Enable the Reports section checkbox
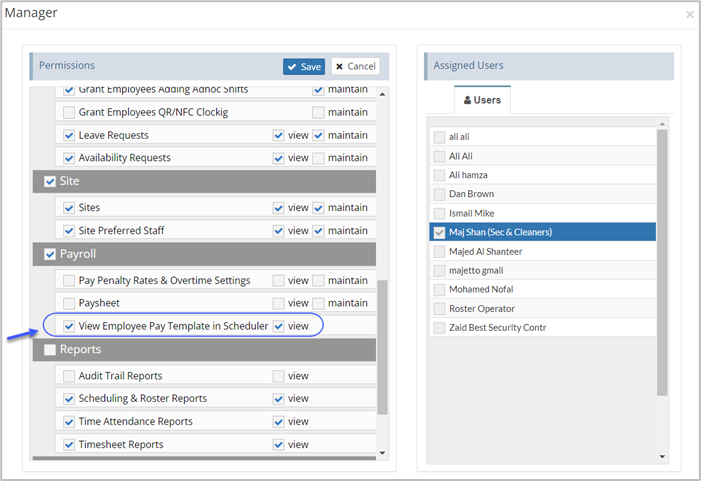The width and height of the screenshot is (701, 481). [50, 350]
